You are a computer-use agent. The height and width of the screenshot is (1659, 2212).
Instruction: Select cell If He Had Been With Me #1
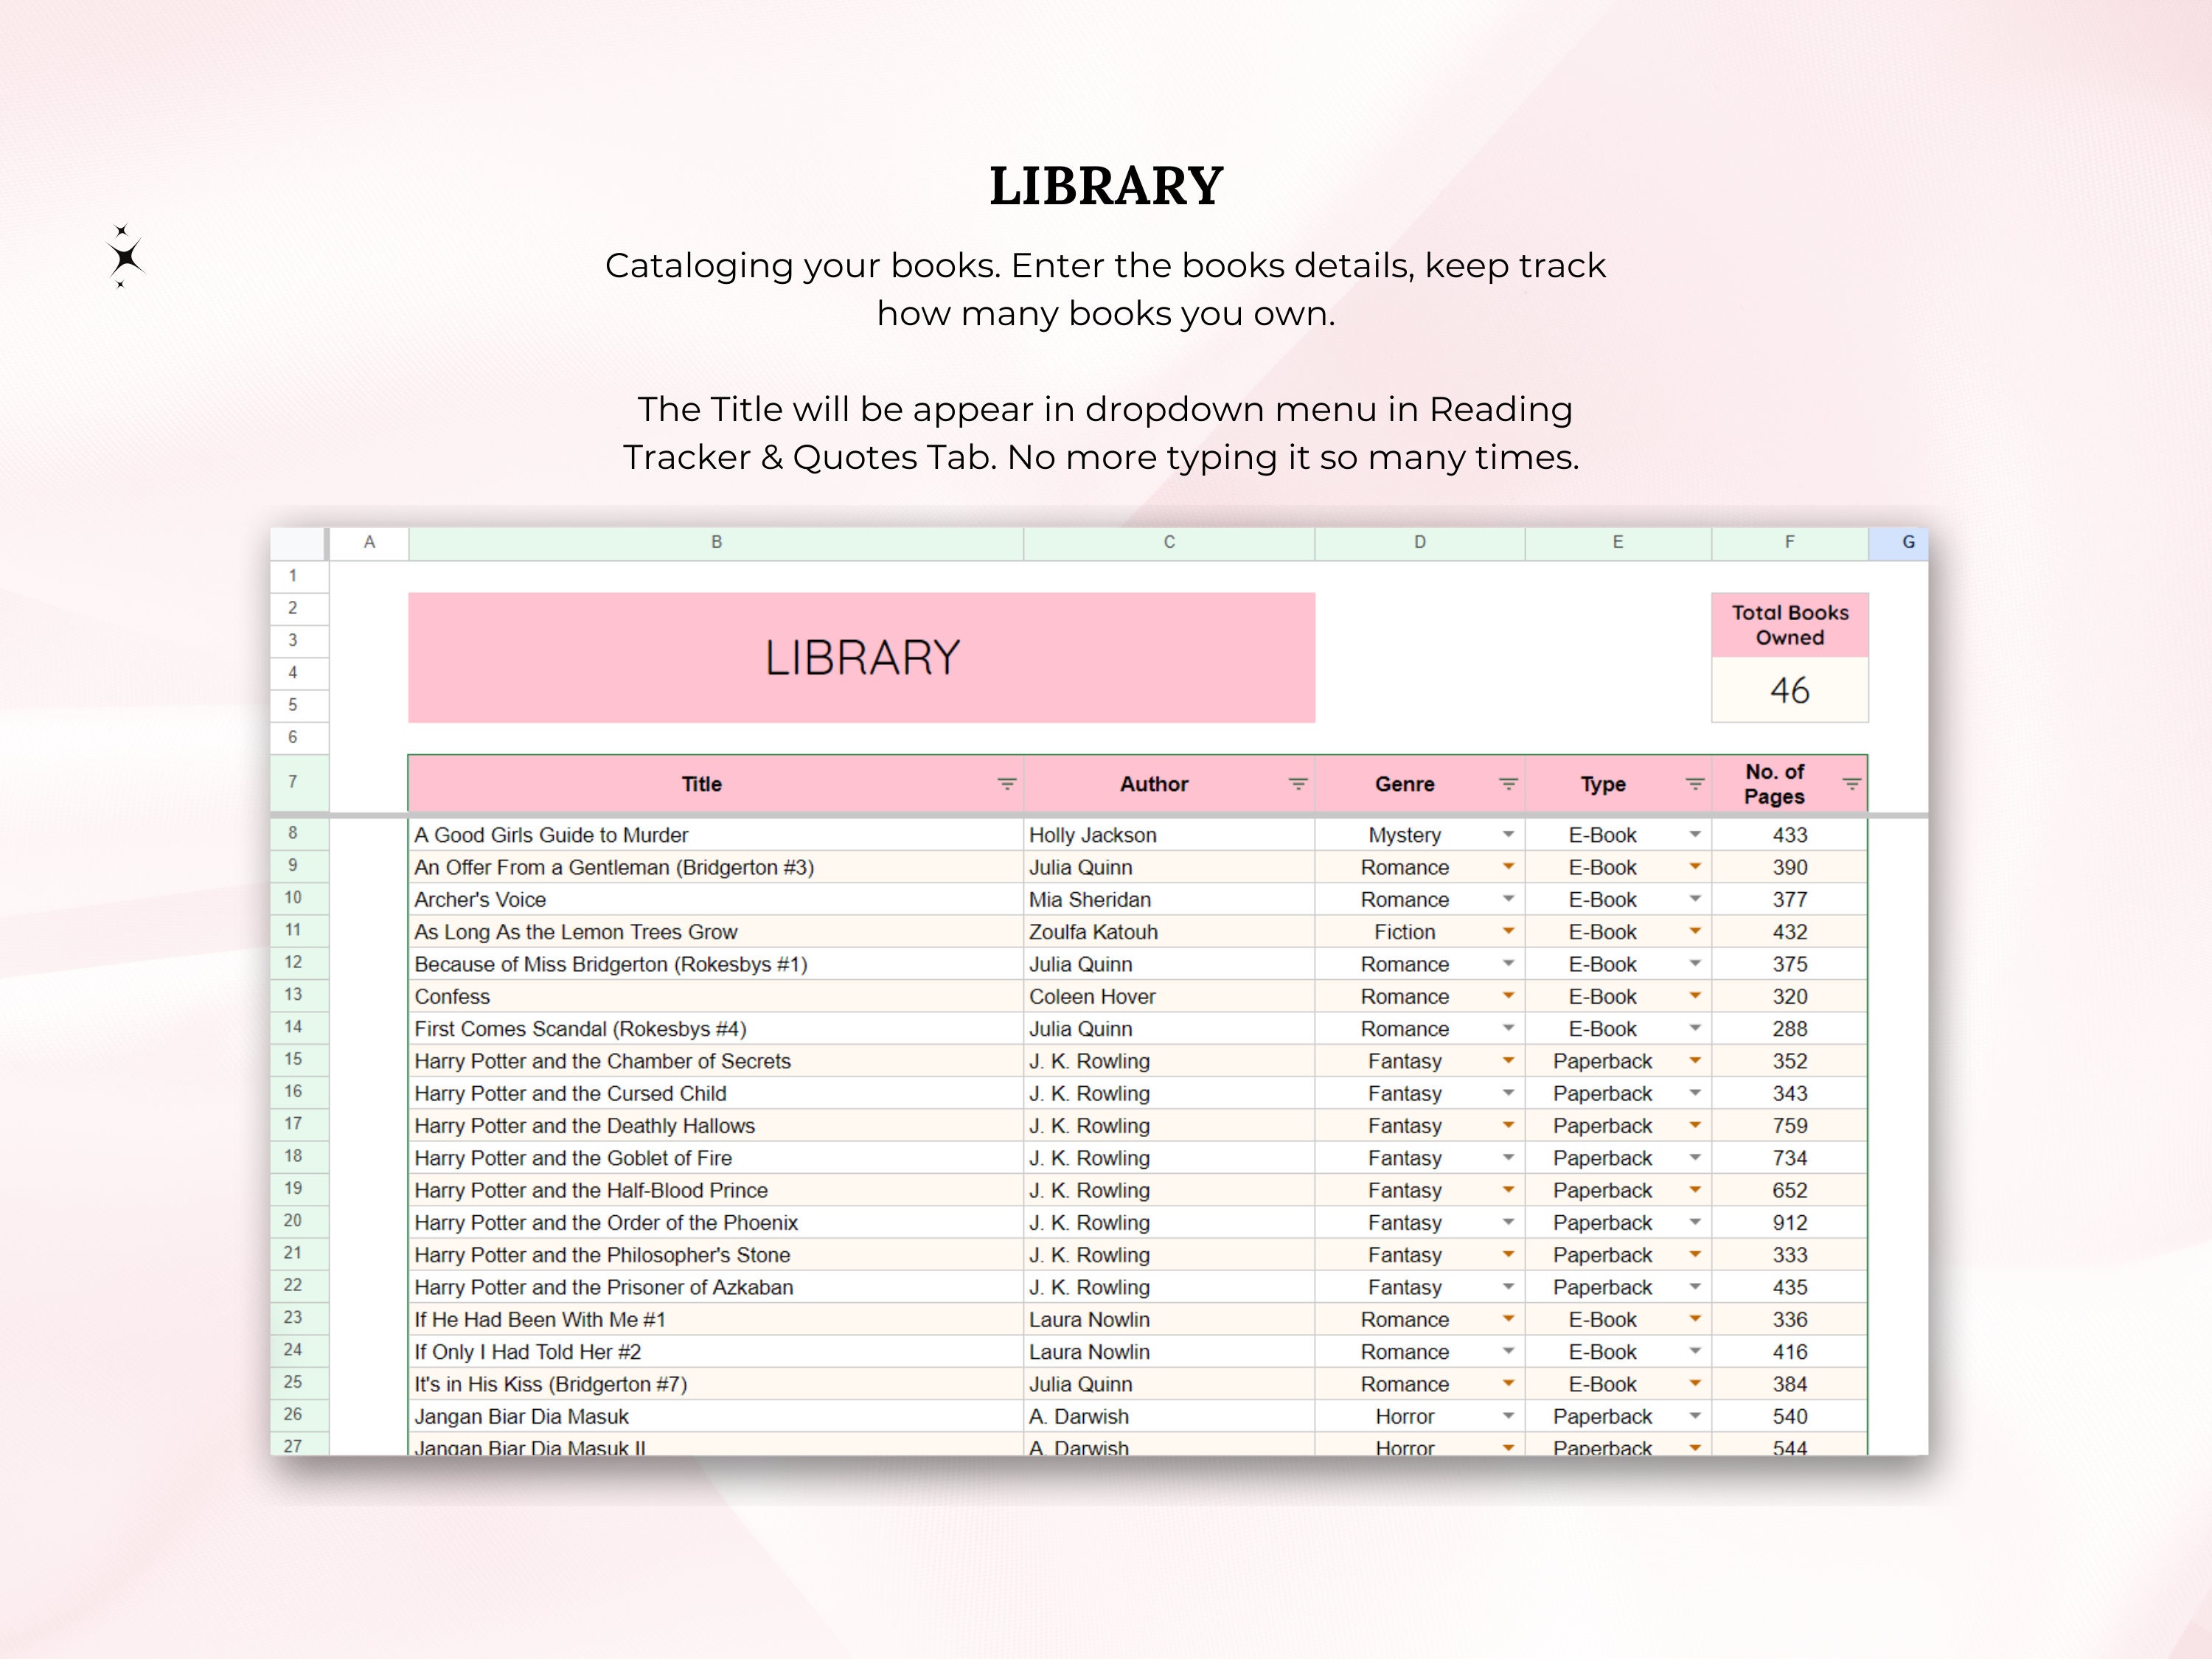[716, 1319]
